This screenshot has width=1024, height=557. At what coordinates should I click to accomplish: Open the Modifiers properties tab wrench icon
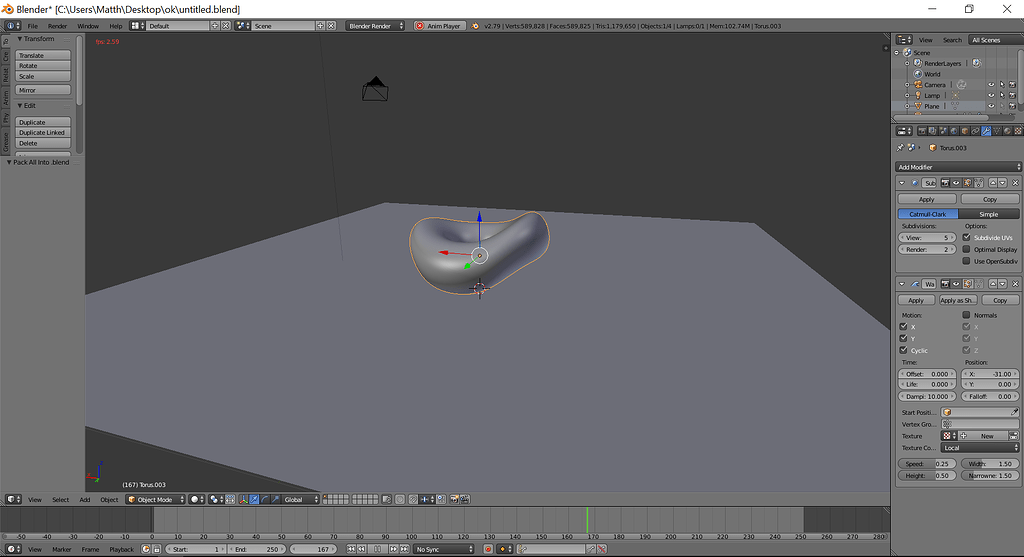(986, 131)
